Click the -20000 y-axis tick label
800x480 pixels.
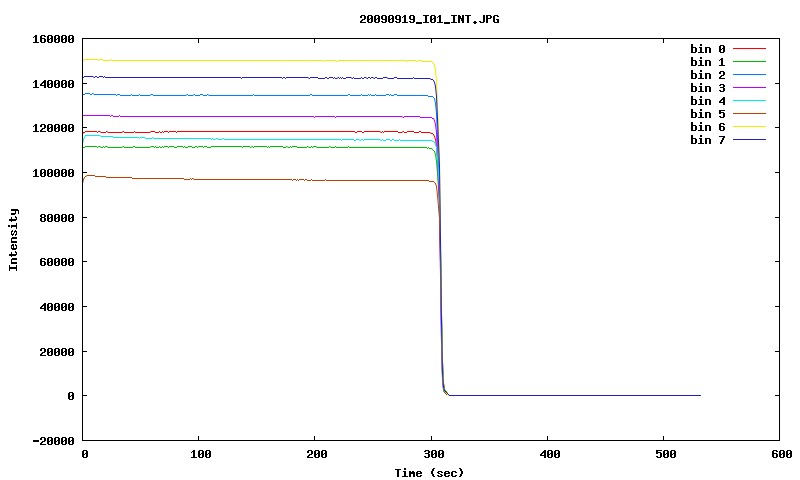click(53, 441)
